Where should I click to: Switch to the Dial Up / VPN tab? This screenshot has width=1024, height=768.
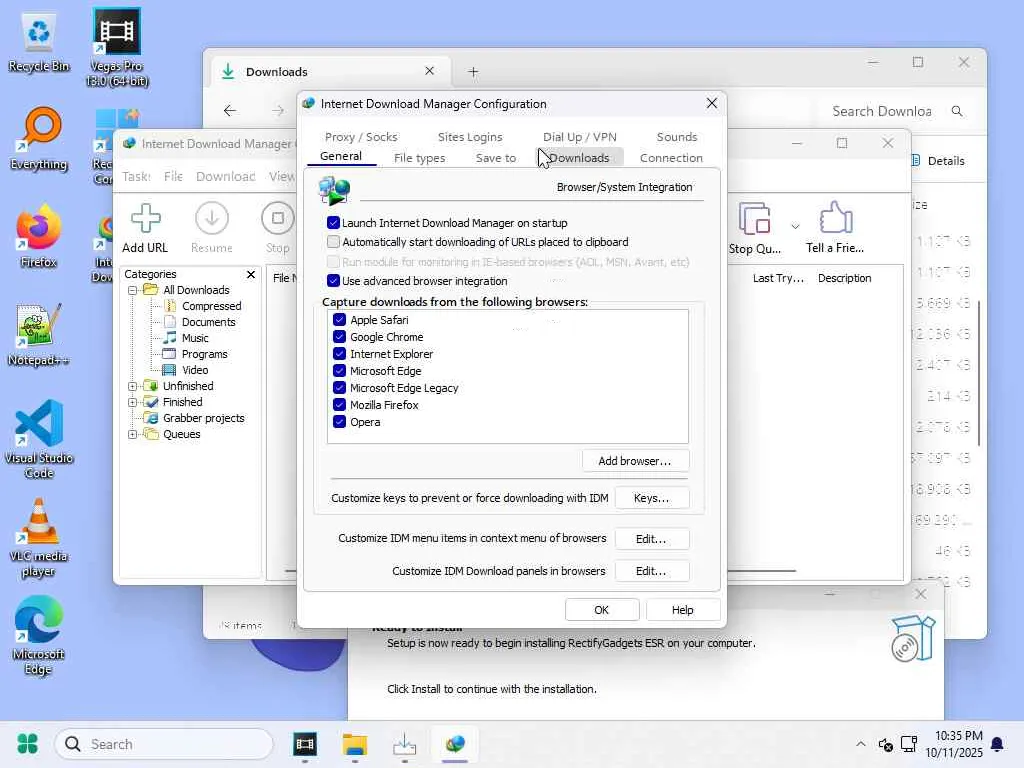[579, 136]
